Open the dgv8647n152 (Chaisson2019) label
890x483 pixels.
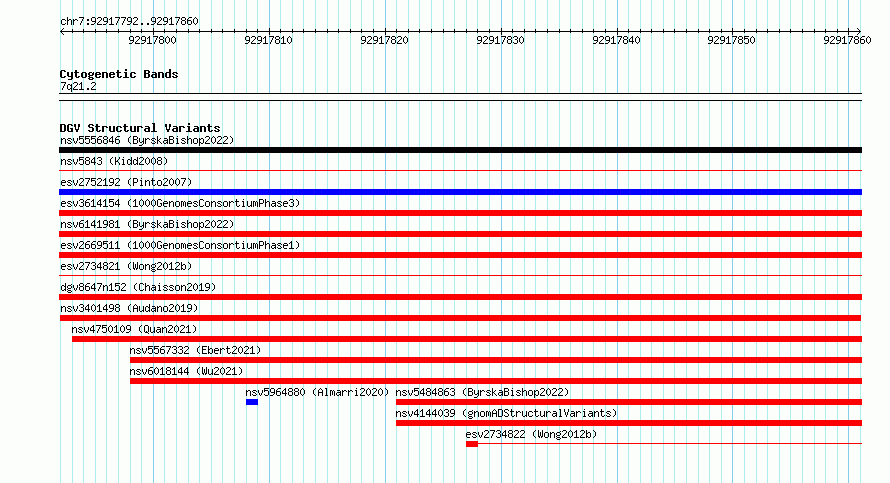point(138,287)
